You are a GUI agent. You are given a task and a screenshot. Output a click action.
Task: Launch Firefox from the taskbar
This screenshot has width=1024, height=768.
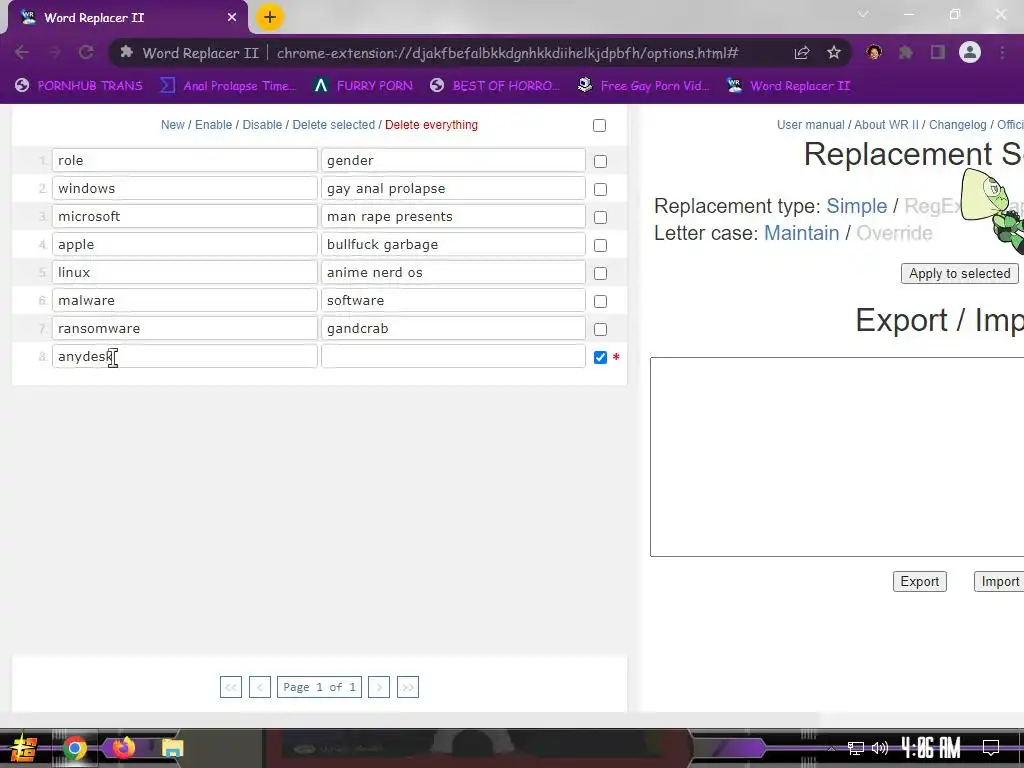(123, 748)
